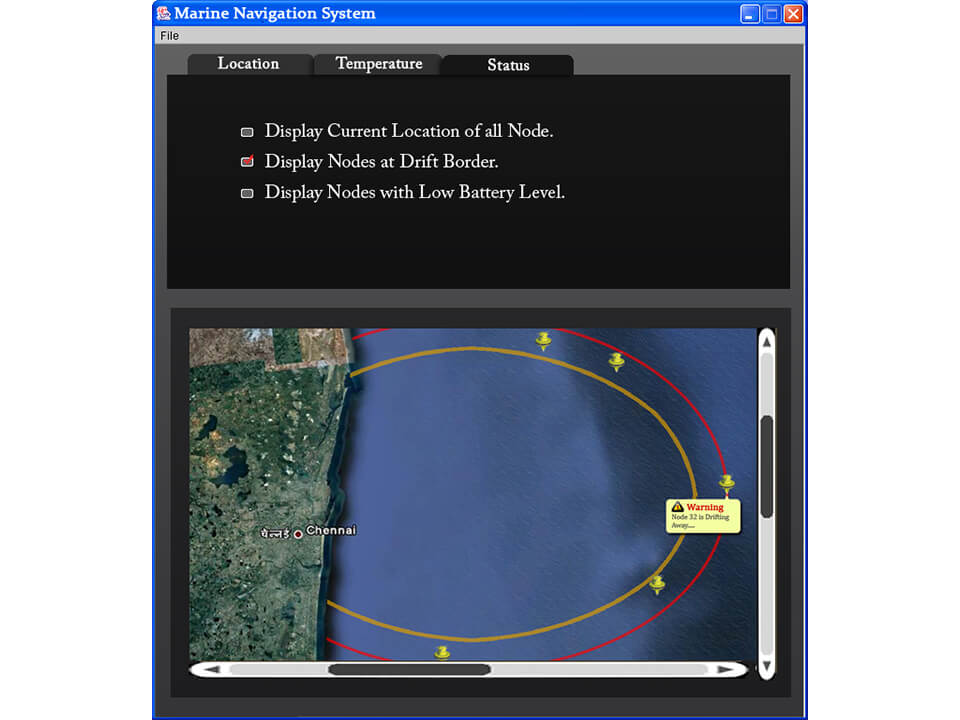This screenshot has height=720, width=960.
Task: Click the warning triangle icon in the popup
Action: tap(677, 507)
